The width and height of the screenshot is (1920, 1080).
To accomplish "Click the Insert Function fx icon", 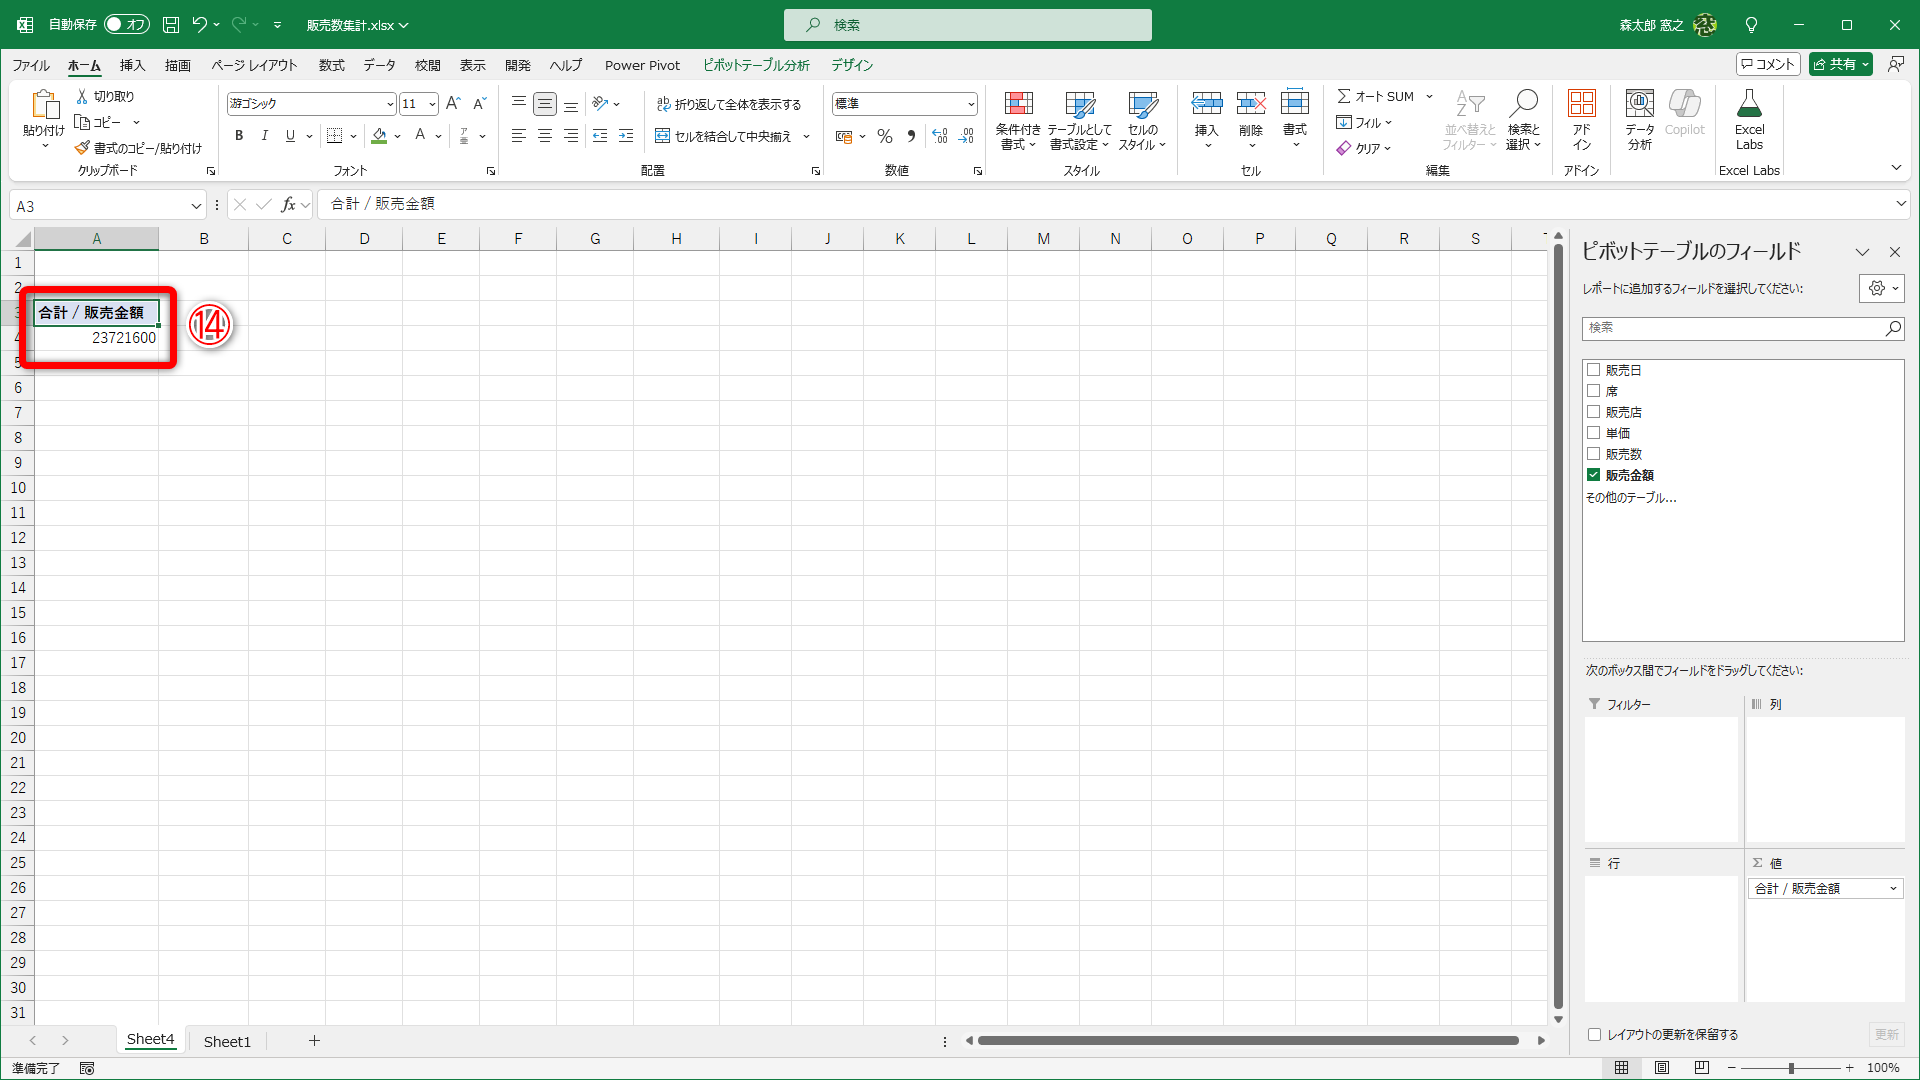I will (288, 205).
